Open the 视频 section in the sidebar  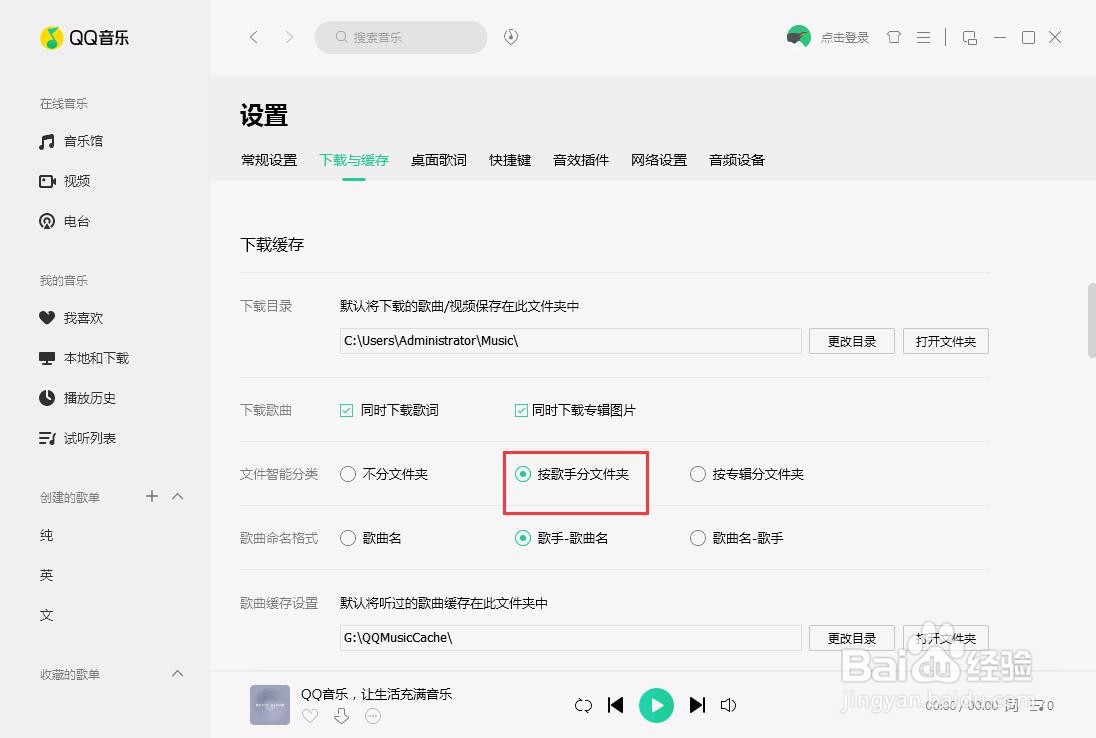click(76, 181)
